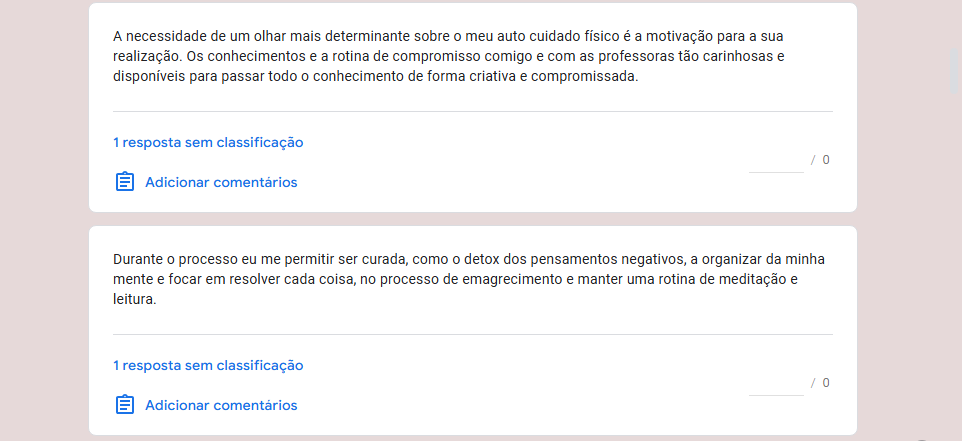
Task: Select '1 resposta sem classificação' below professoras answer
Action: click(208, 142)
